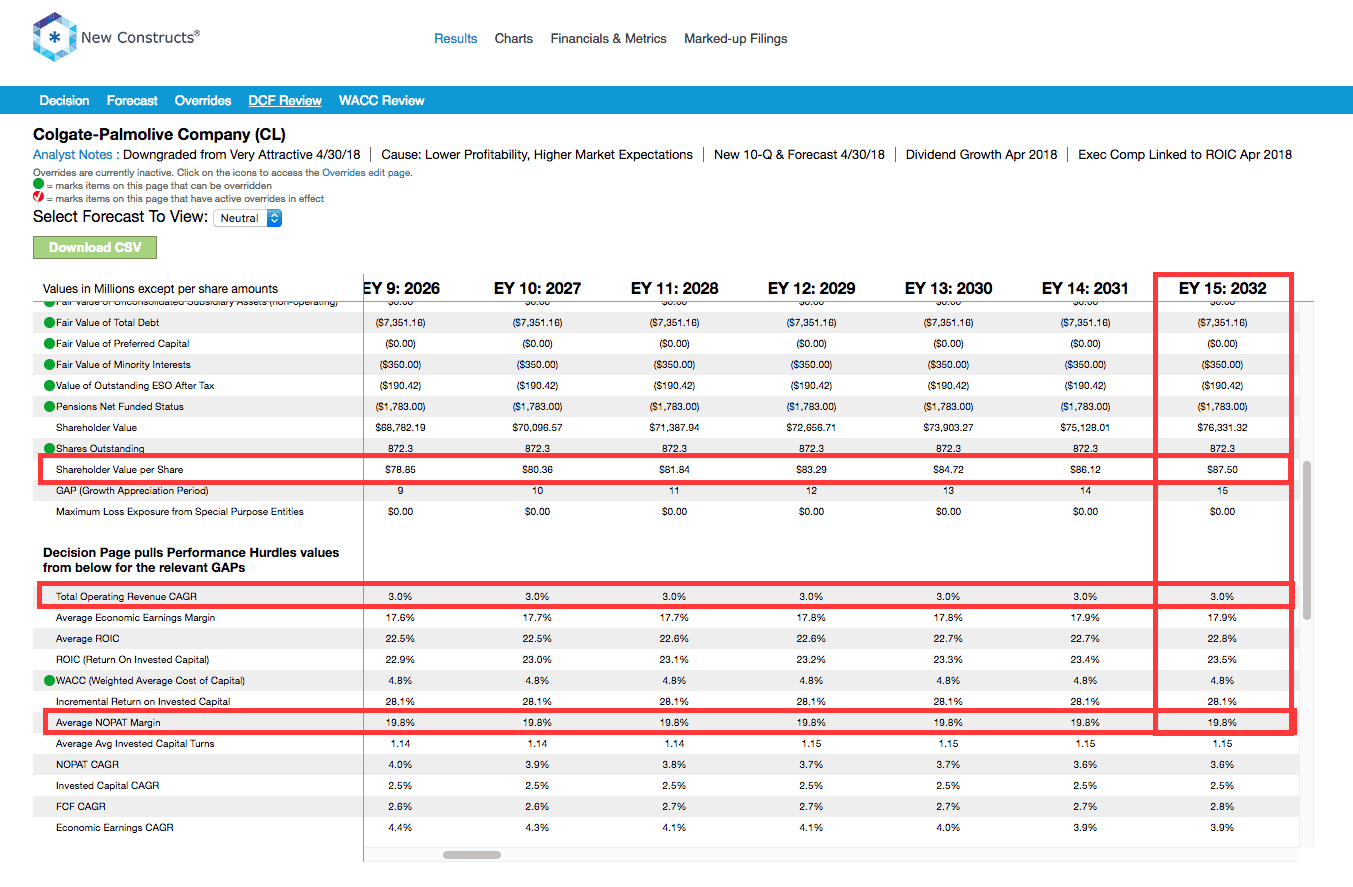This screenshot has height=887, width=1353.
Task: Click the ROIC (Return On Invested Capital) label
Action: [x=132, y=660]
